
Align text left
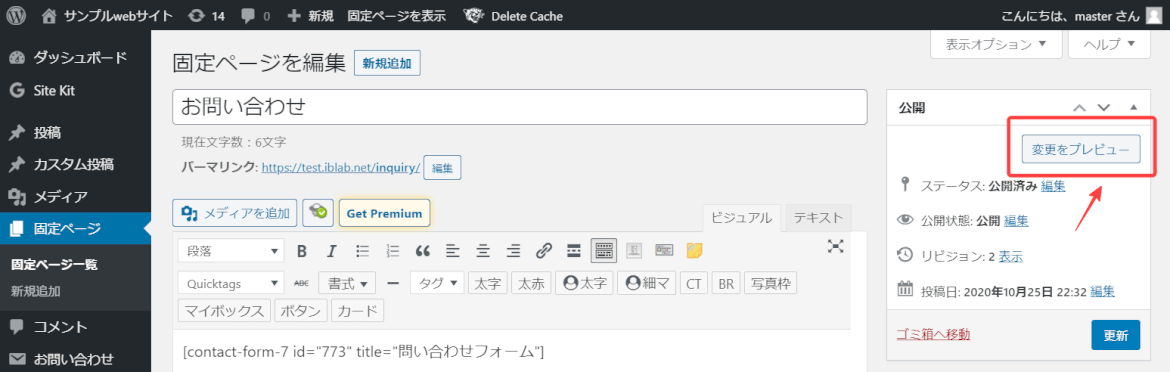click(x=454, y=250)
